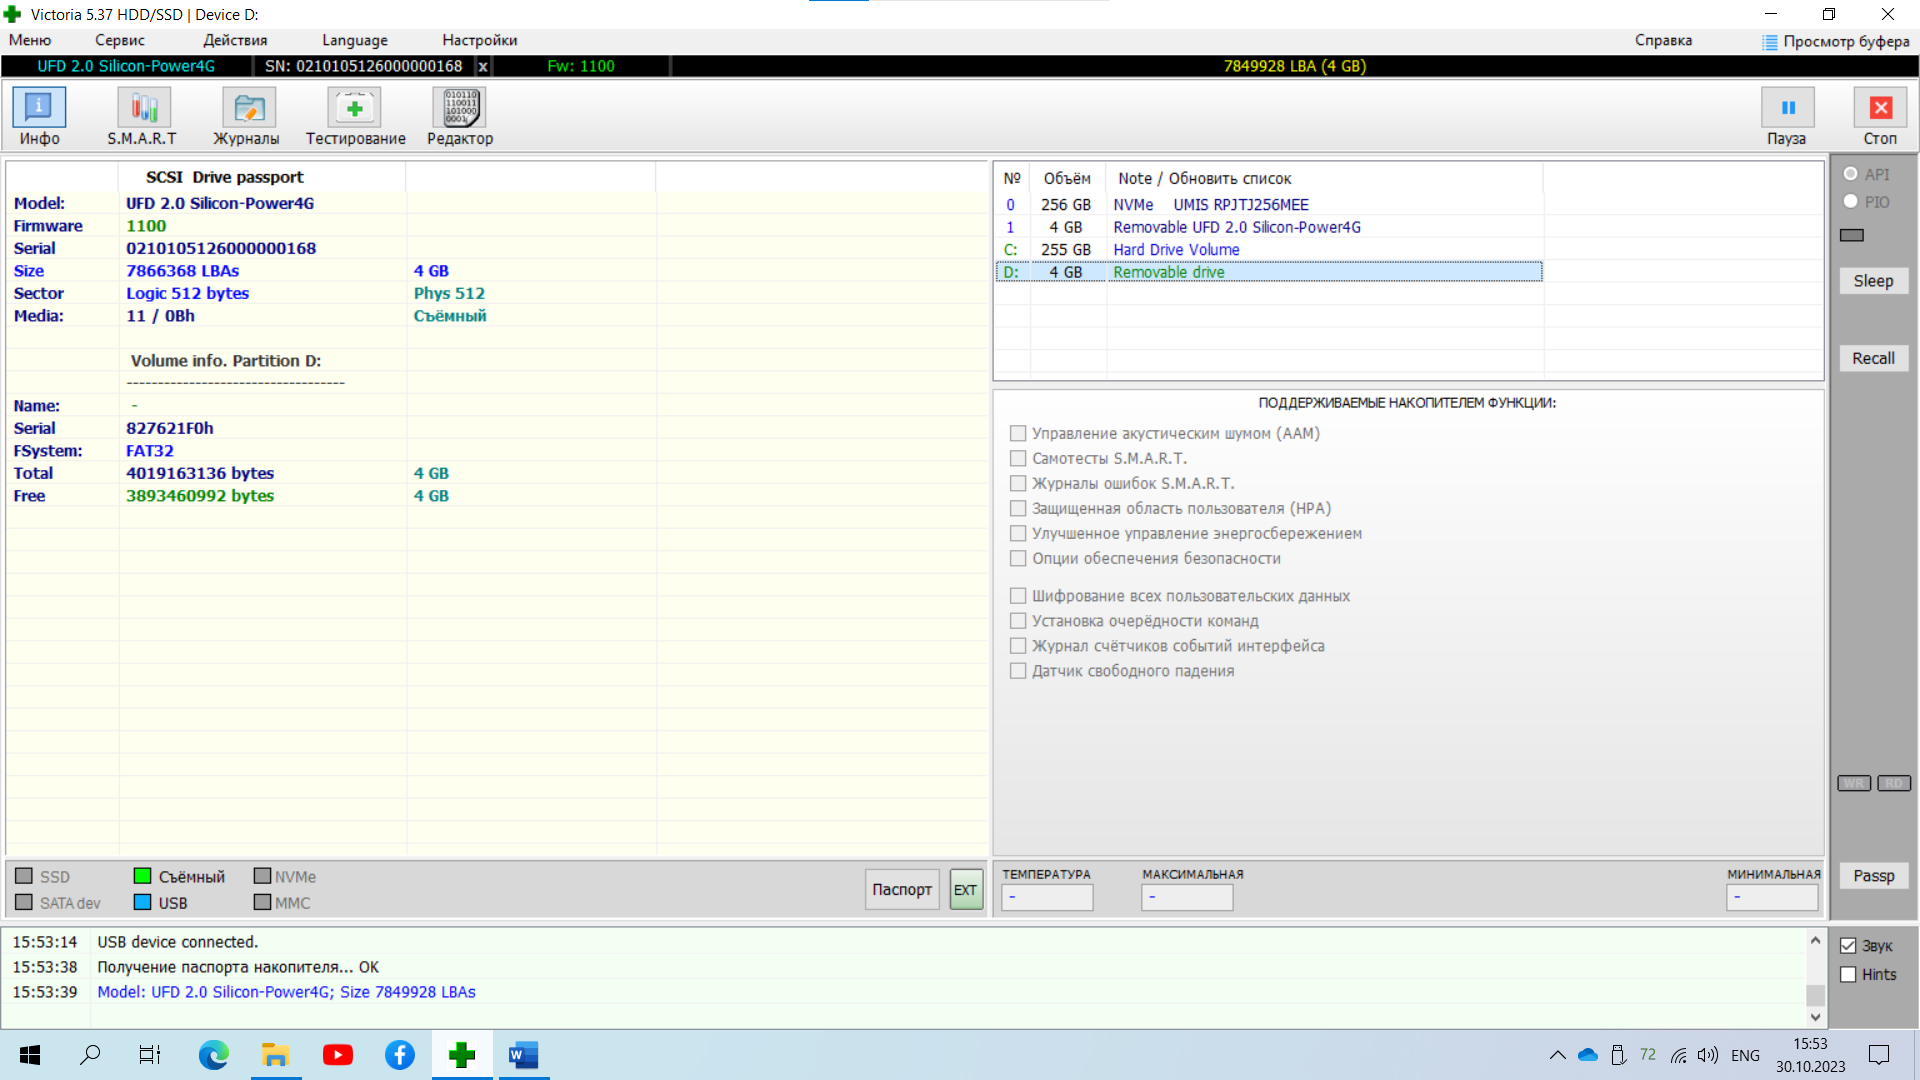Click the Passp button

click(x=1873, y=876)
